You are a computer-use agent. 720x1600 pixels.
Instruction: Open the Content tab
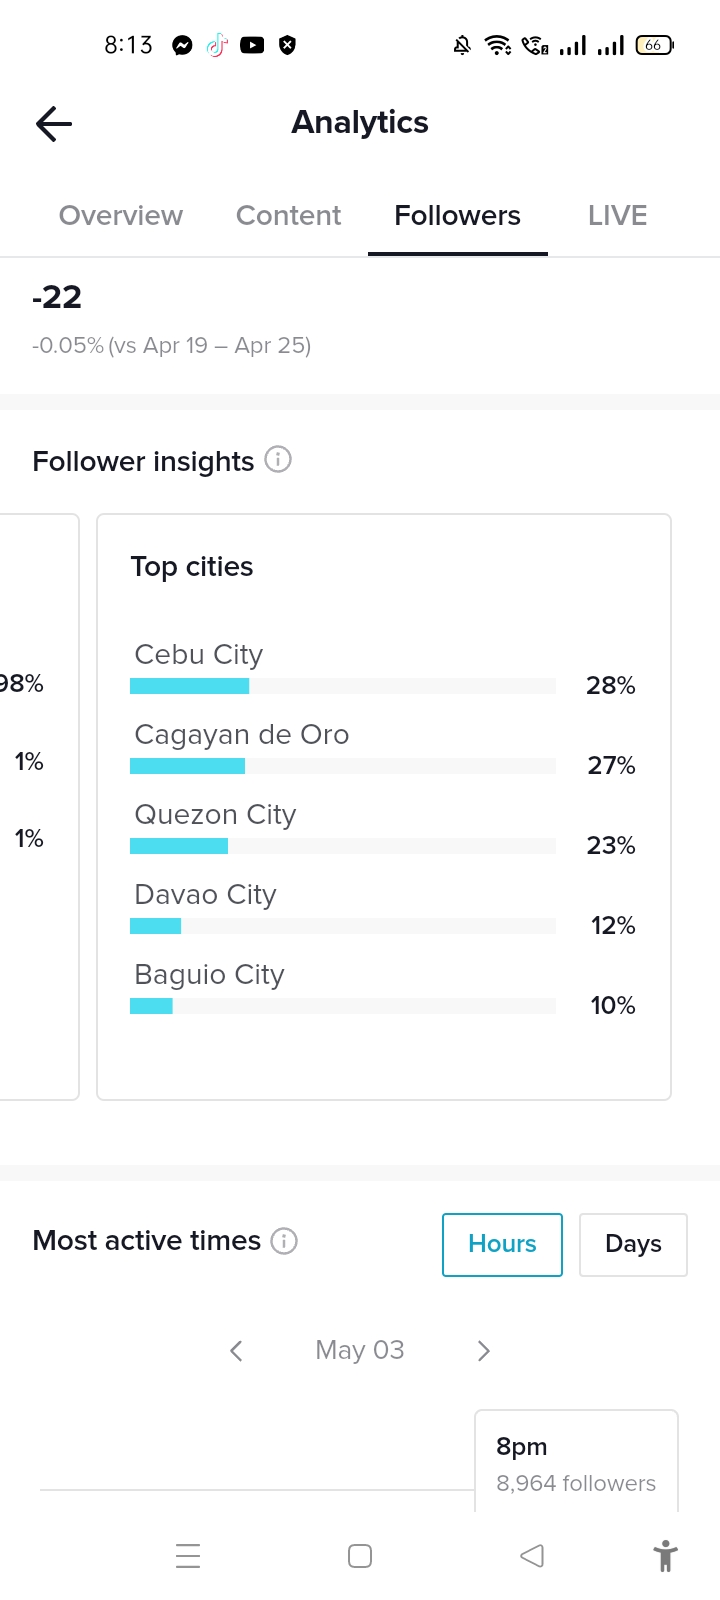(x=288, y=216)
